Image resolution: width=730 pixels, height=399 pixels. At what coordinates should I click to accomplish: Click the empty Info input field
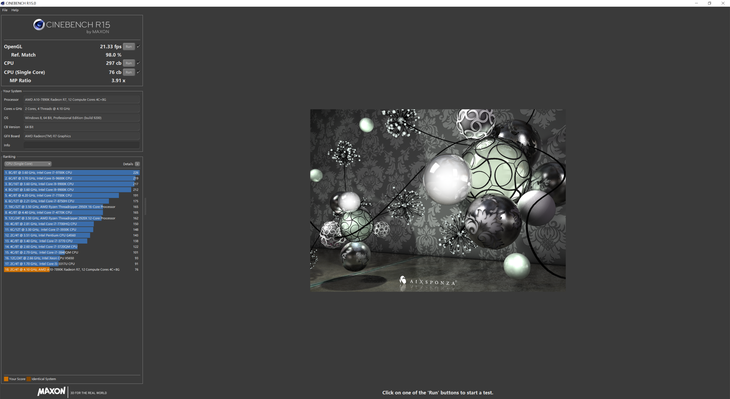[x=81, y=145]
